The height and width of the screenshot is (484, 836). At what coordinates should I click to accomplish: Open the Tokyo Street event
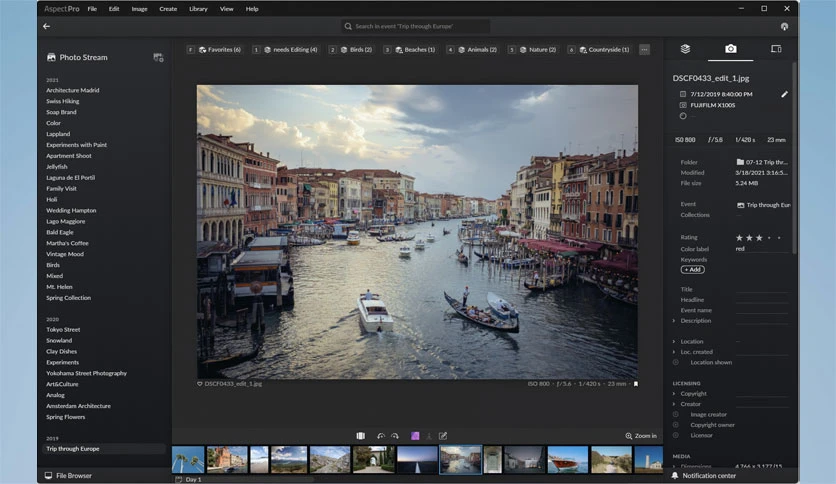click(x=63, y=330)
